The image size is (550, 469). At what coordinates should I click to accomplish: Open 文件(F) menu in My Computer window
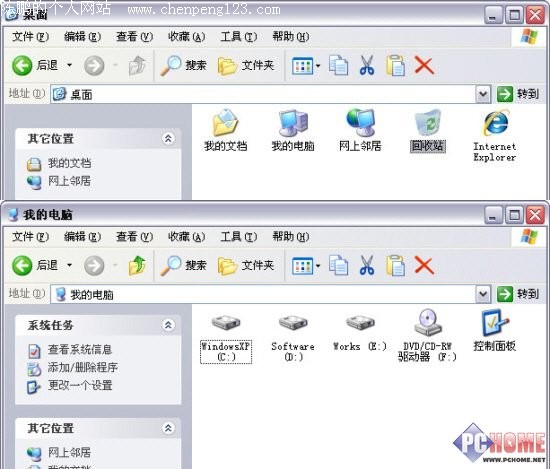pyautogui.click(x=30, y=236)
